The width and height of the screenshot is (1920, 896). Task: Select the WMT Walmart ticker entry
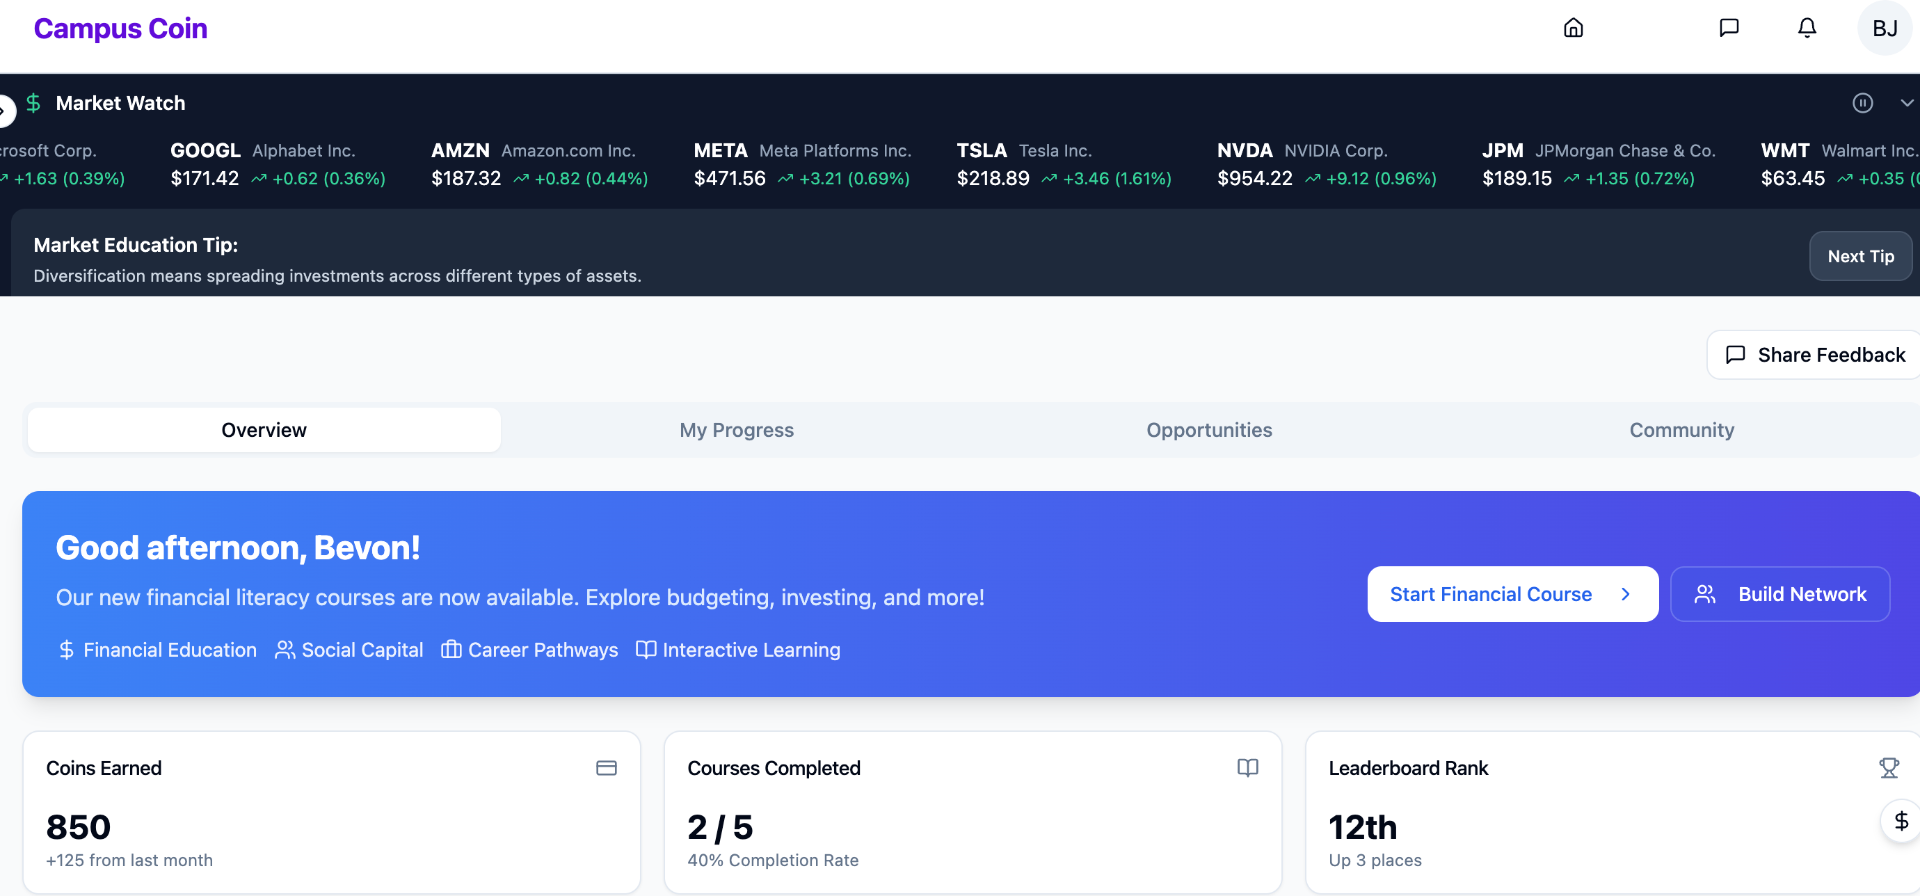[x=1840, y=164]
